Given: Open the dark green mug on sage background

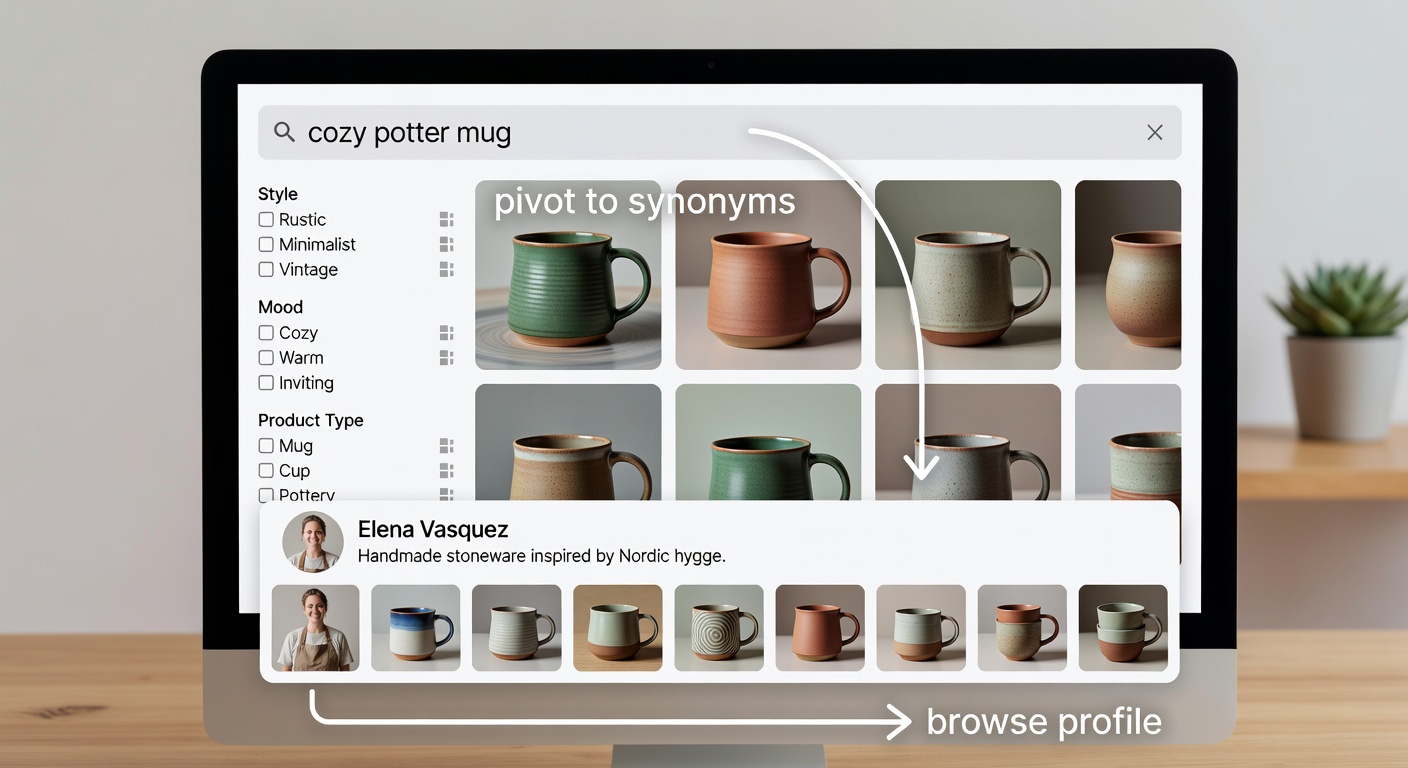Looking at the screenshot, I should [x=768, y=442].
